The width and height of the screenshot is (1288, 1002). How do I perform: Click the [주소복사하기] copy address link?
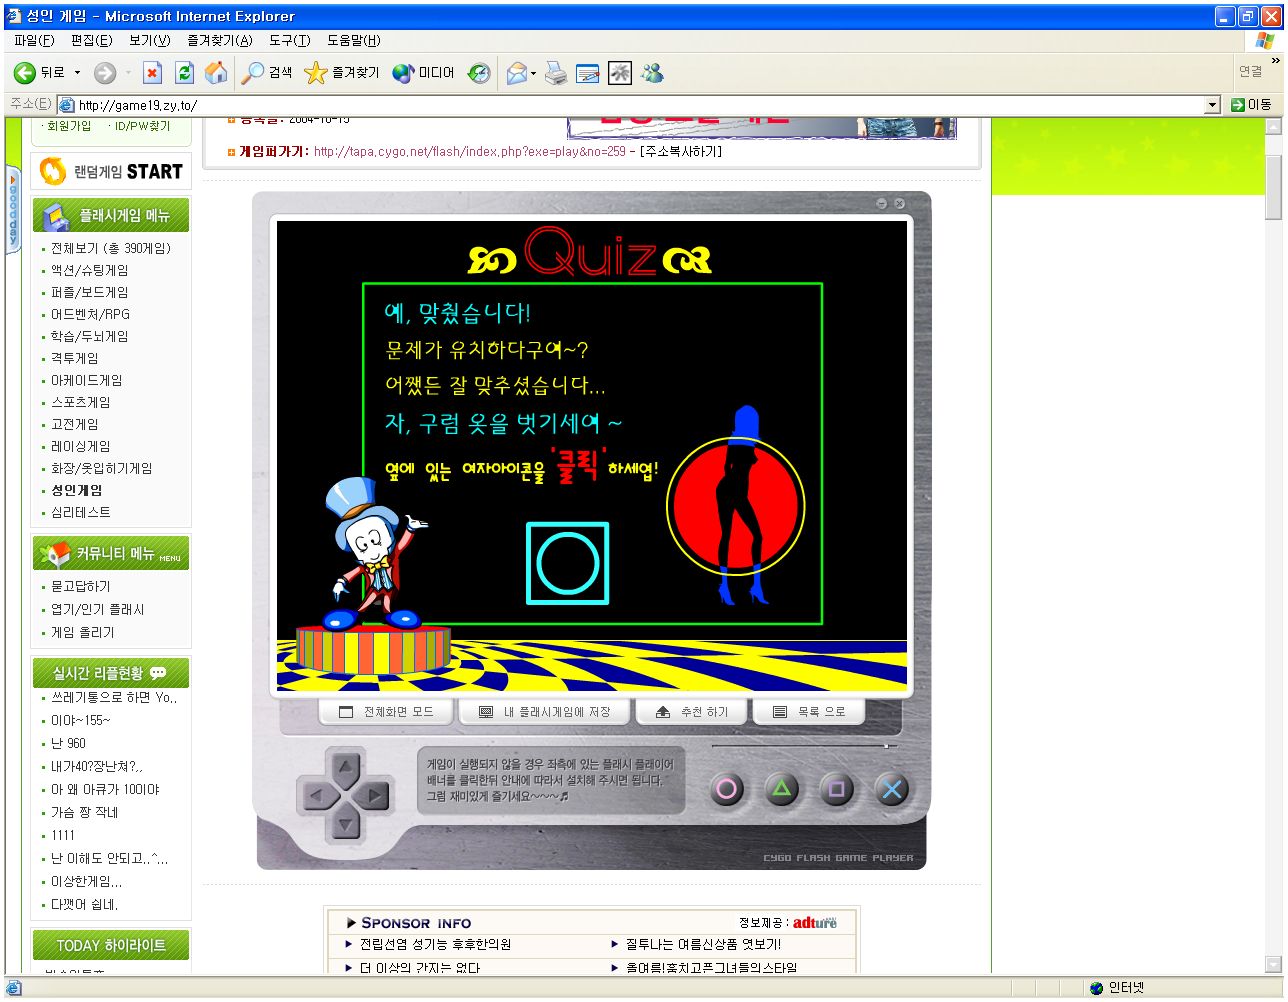tap(681, 152)
